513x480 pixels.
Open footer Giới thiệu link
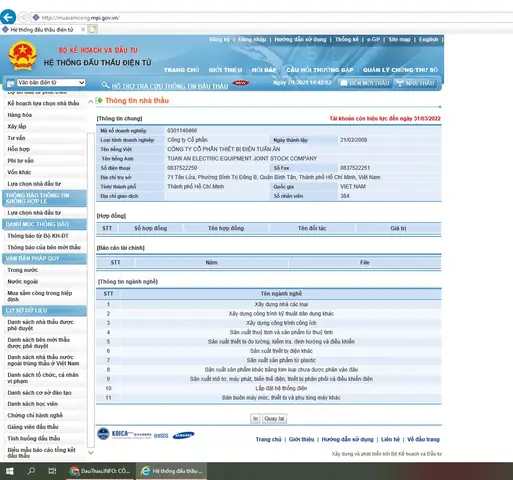pyautogui.click(x=301, y=439)
